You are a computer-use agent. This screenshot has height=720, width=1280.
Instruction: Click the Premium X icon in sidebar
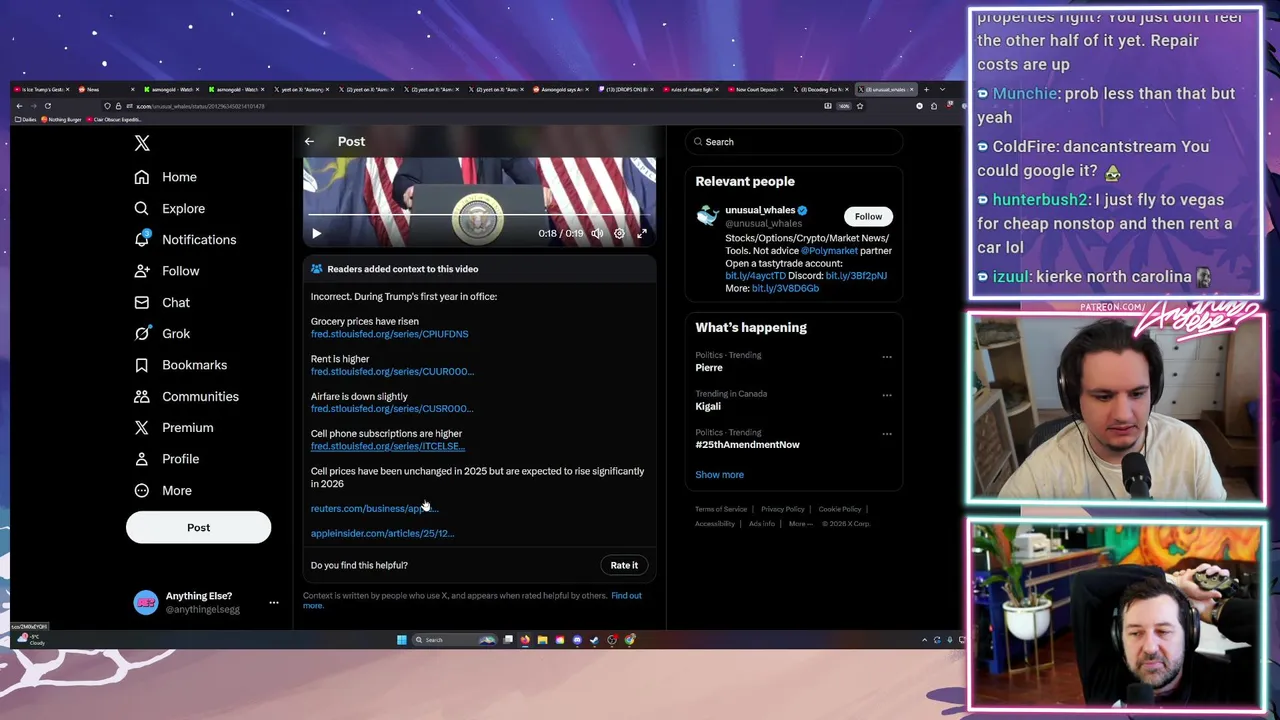click(142, 428)
